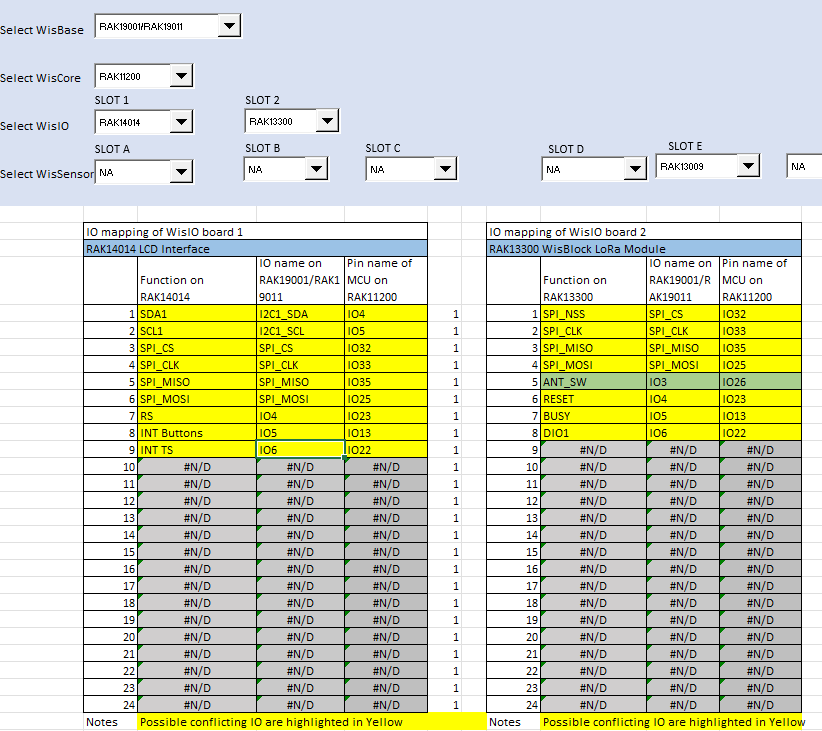Open the Select WisBase dropdown
Image resolution: width=822 pixels, height=731 pixels.
[x=228, y=27]
